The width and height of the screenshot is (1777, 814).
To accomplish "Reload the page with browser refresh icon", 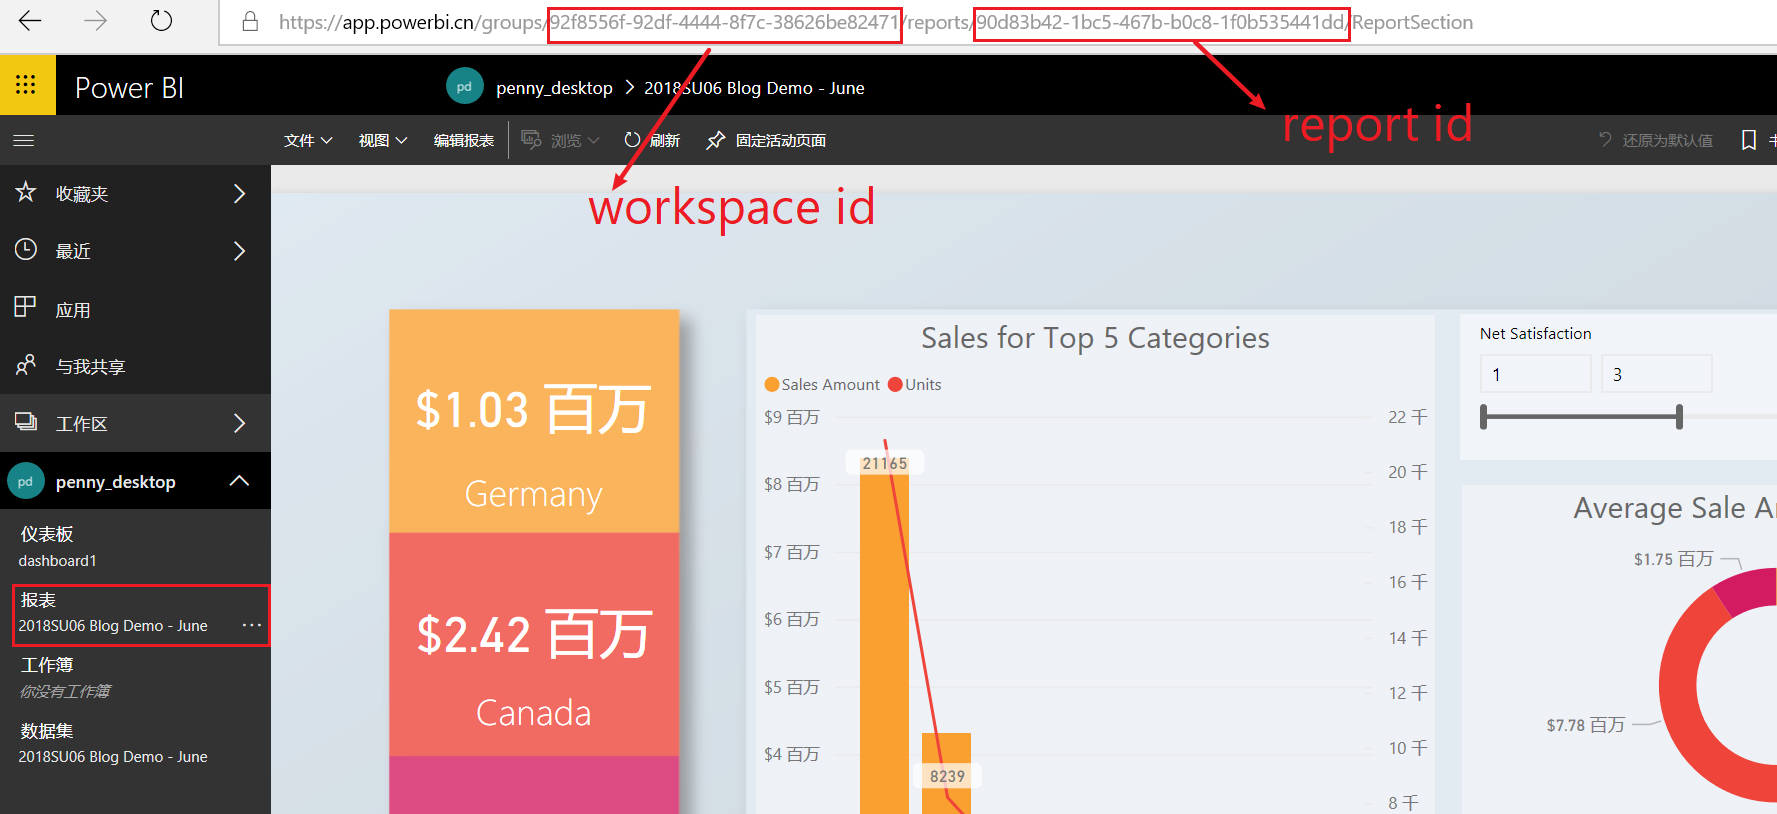I will (x=161, y=21).
